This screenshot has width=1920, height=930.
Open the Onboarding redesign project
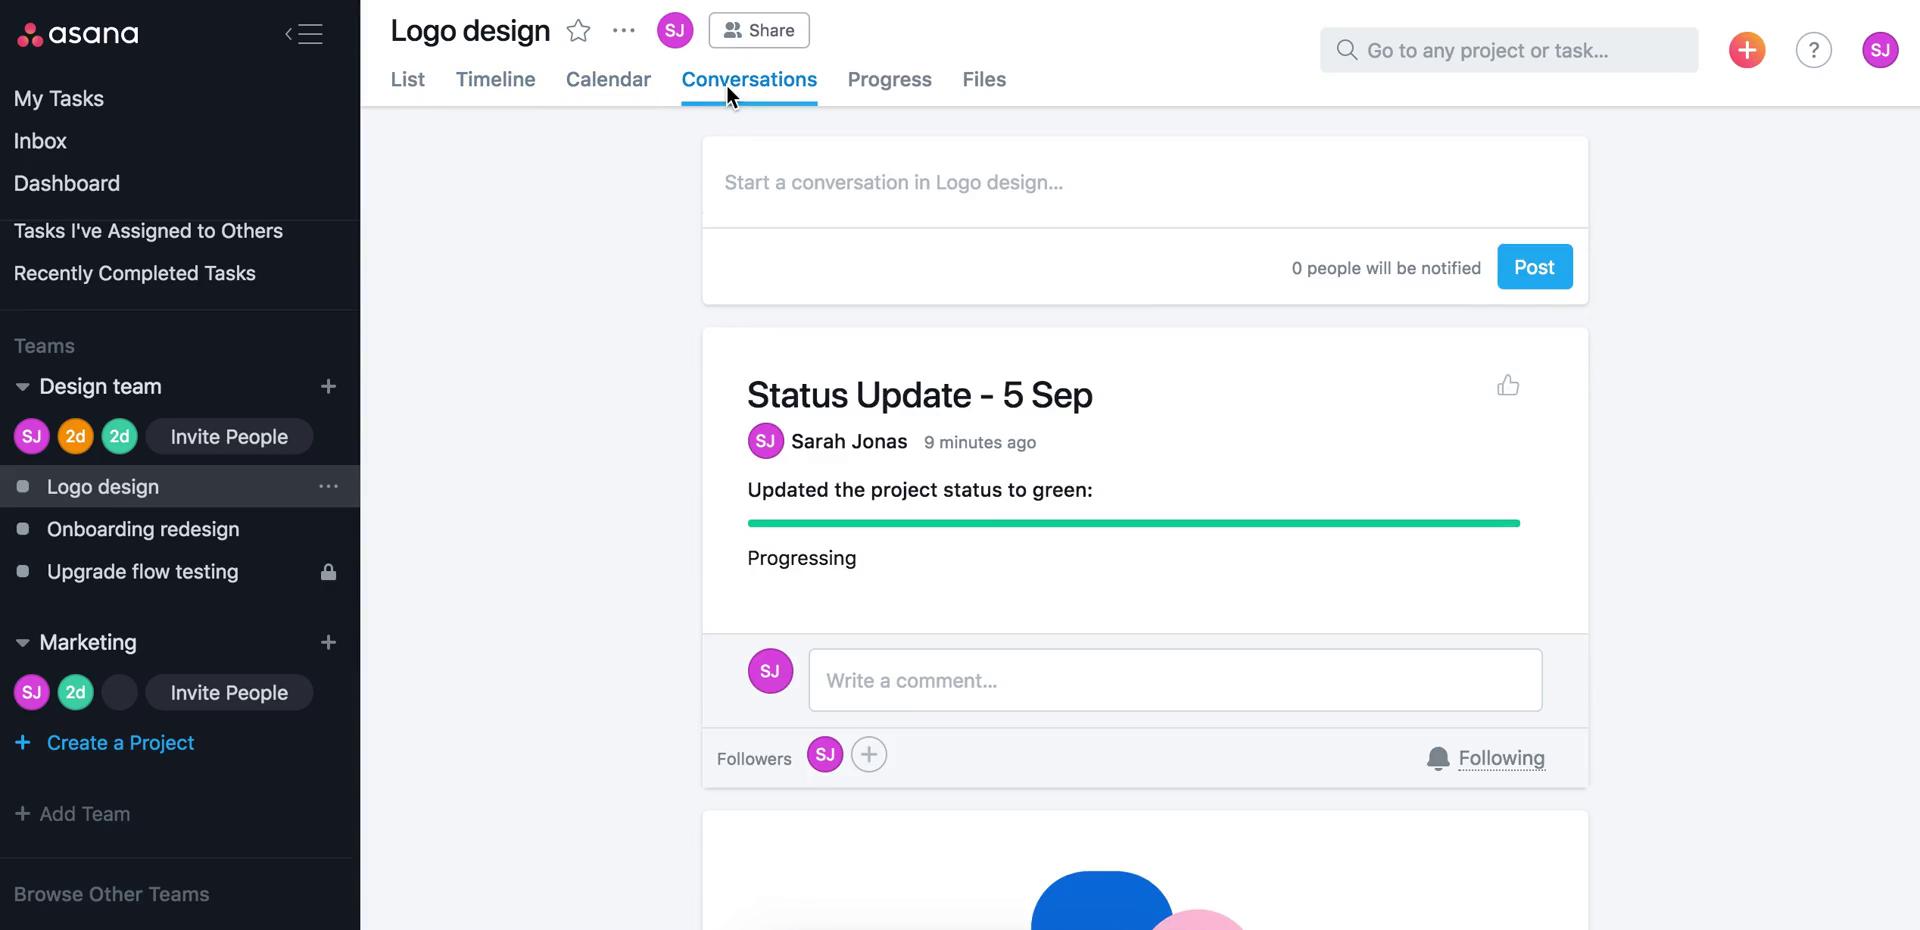pyautogui.click(x=143, y=529)
